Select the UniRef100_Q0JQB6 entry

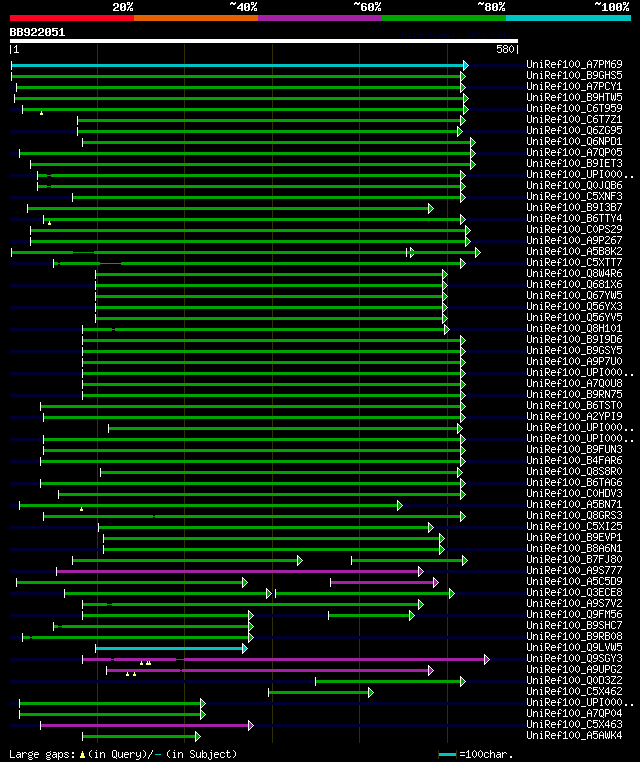click(574, 185)
